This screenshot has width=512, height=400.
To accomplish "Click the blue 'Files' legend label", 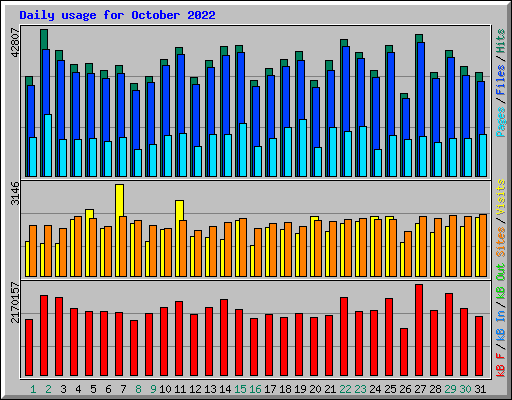I will point(501,80).
